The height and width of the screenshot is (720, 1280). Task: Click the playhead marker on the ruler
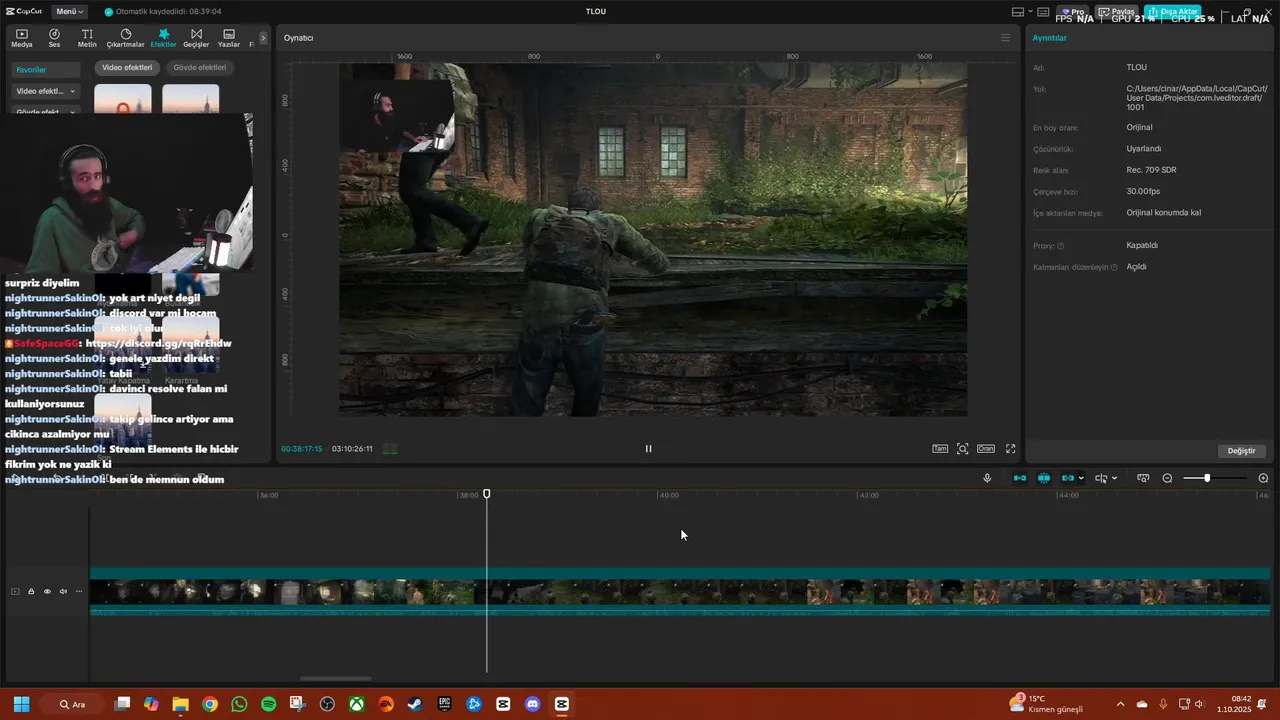point(487,494)
